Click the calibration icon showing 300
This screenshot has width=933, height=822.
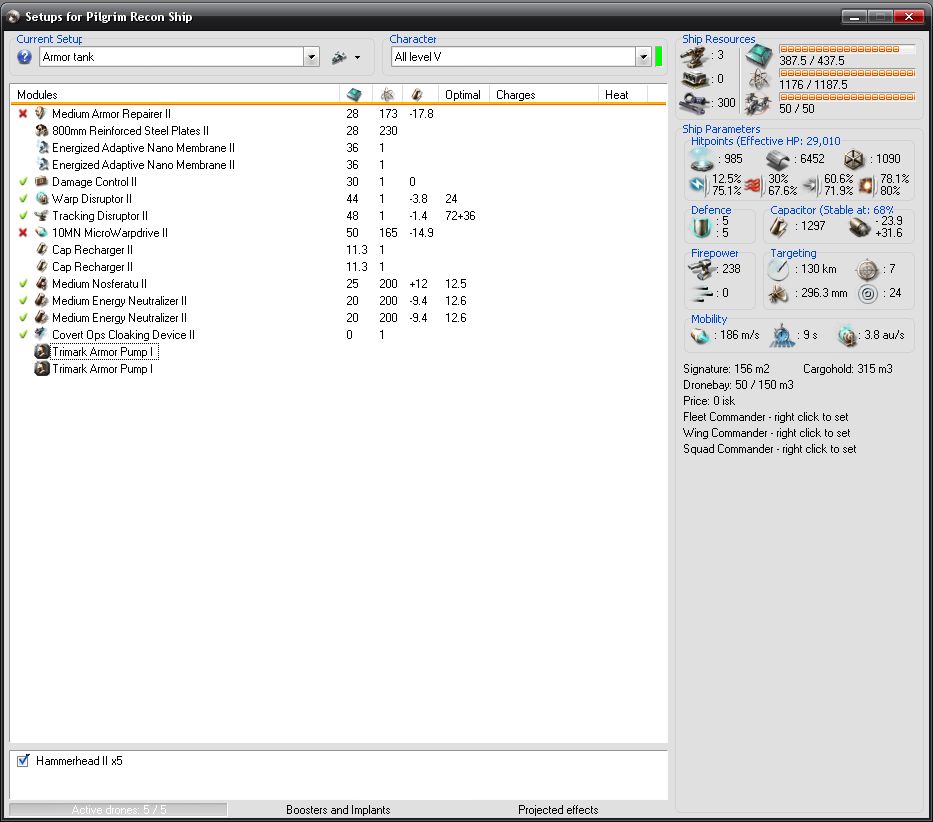[694, 103]
